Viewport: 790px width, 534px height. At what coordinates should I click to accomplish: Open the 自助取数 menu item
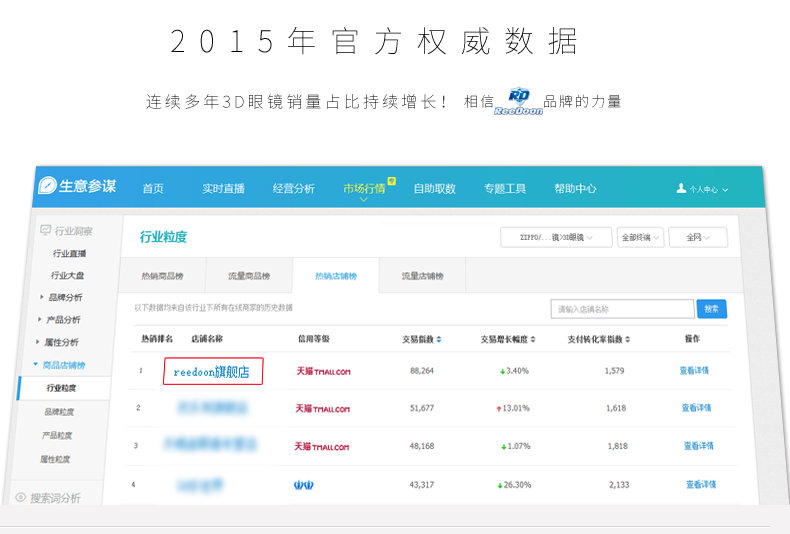435,188
